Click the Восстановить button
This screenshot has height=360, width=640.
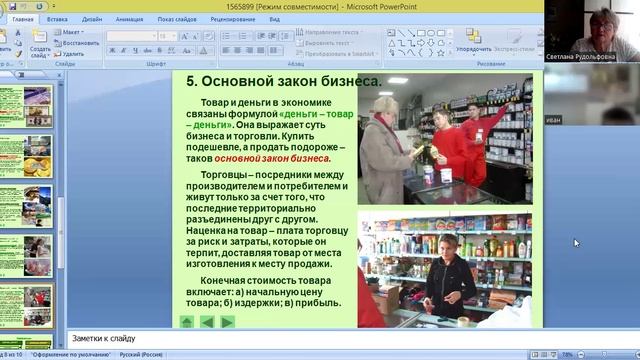[x=77, y=43]
